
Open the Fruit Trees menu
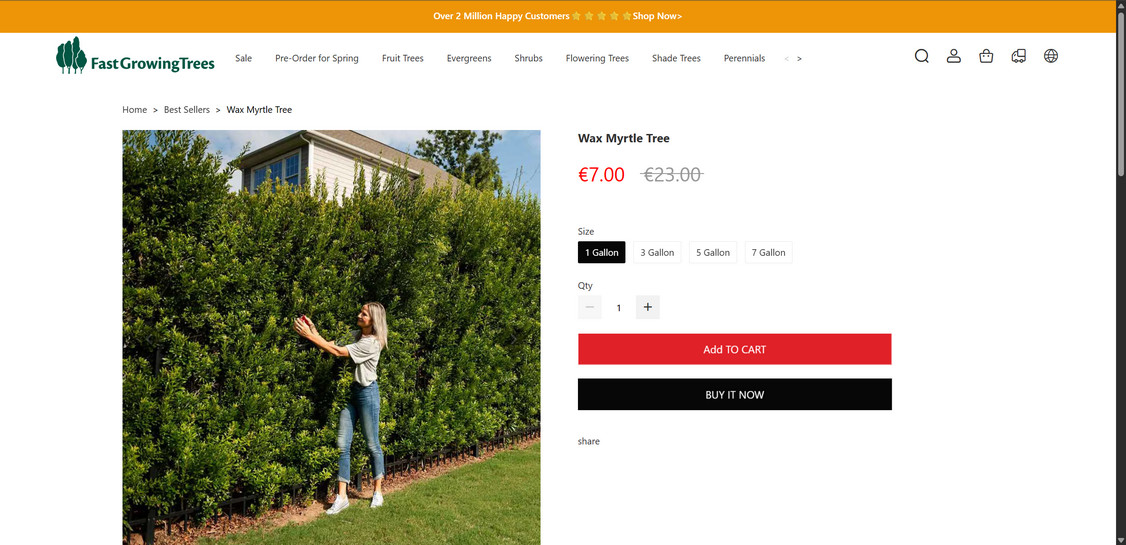click(x=403, y=58)
